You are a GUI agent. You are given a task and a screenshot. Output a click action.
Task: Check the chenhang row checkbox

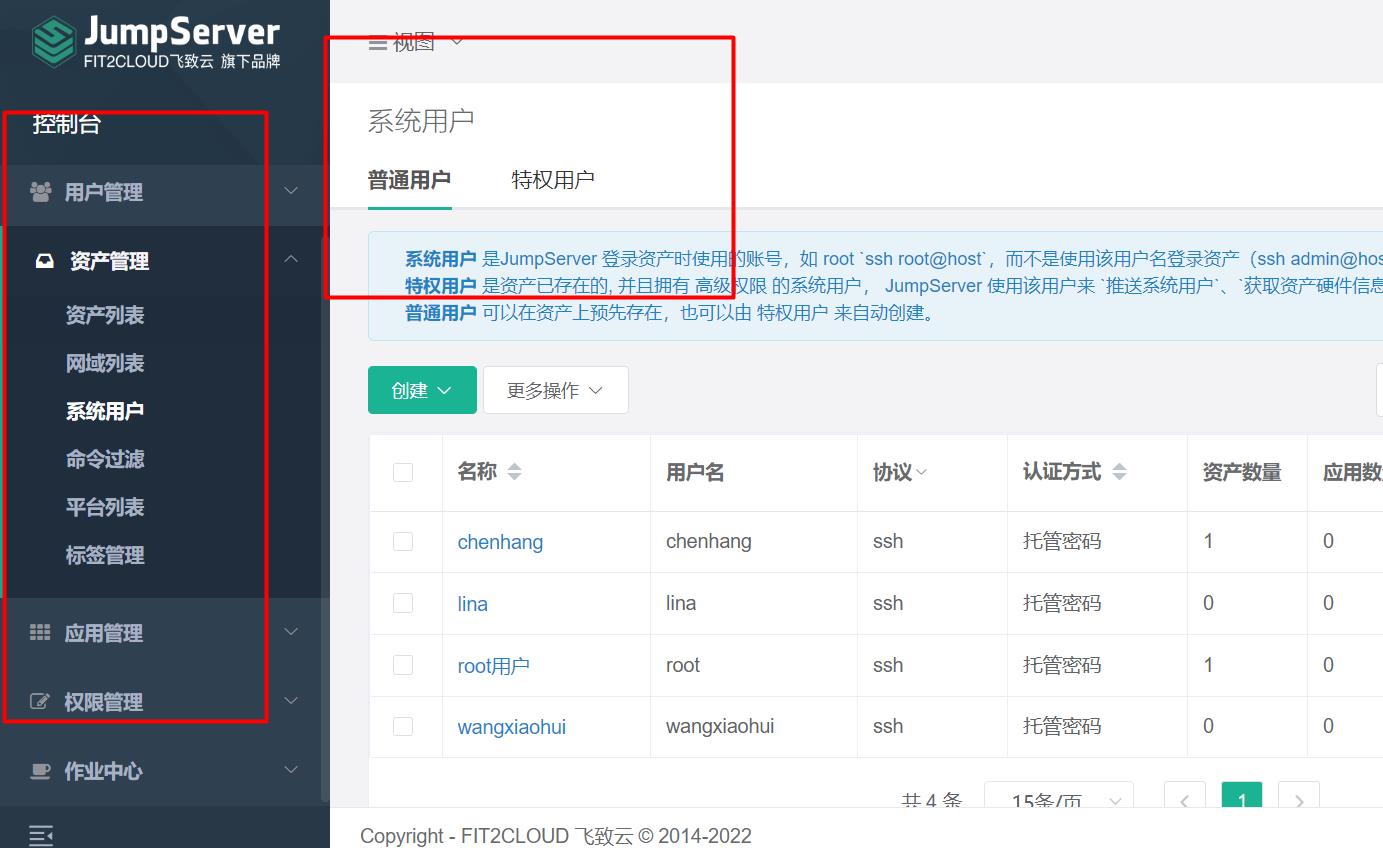pyautogui.click(x=403, y=541)
